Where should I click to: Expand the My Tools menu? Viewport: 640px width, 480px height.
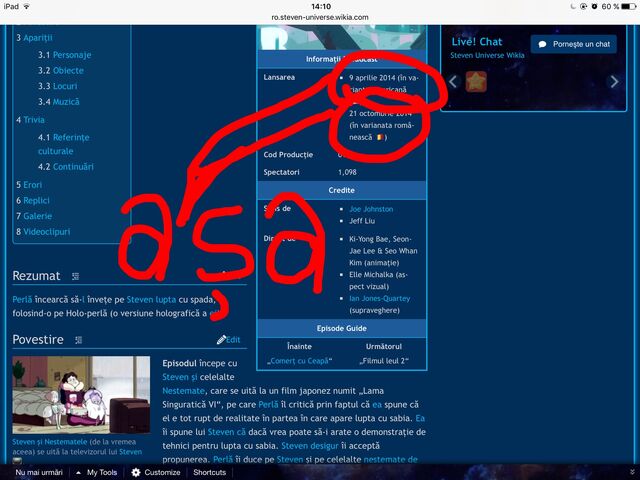97,473
